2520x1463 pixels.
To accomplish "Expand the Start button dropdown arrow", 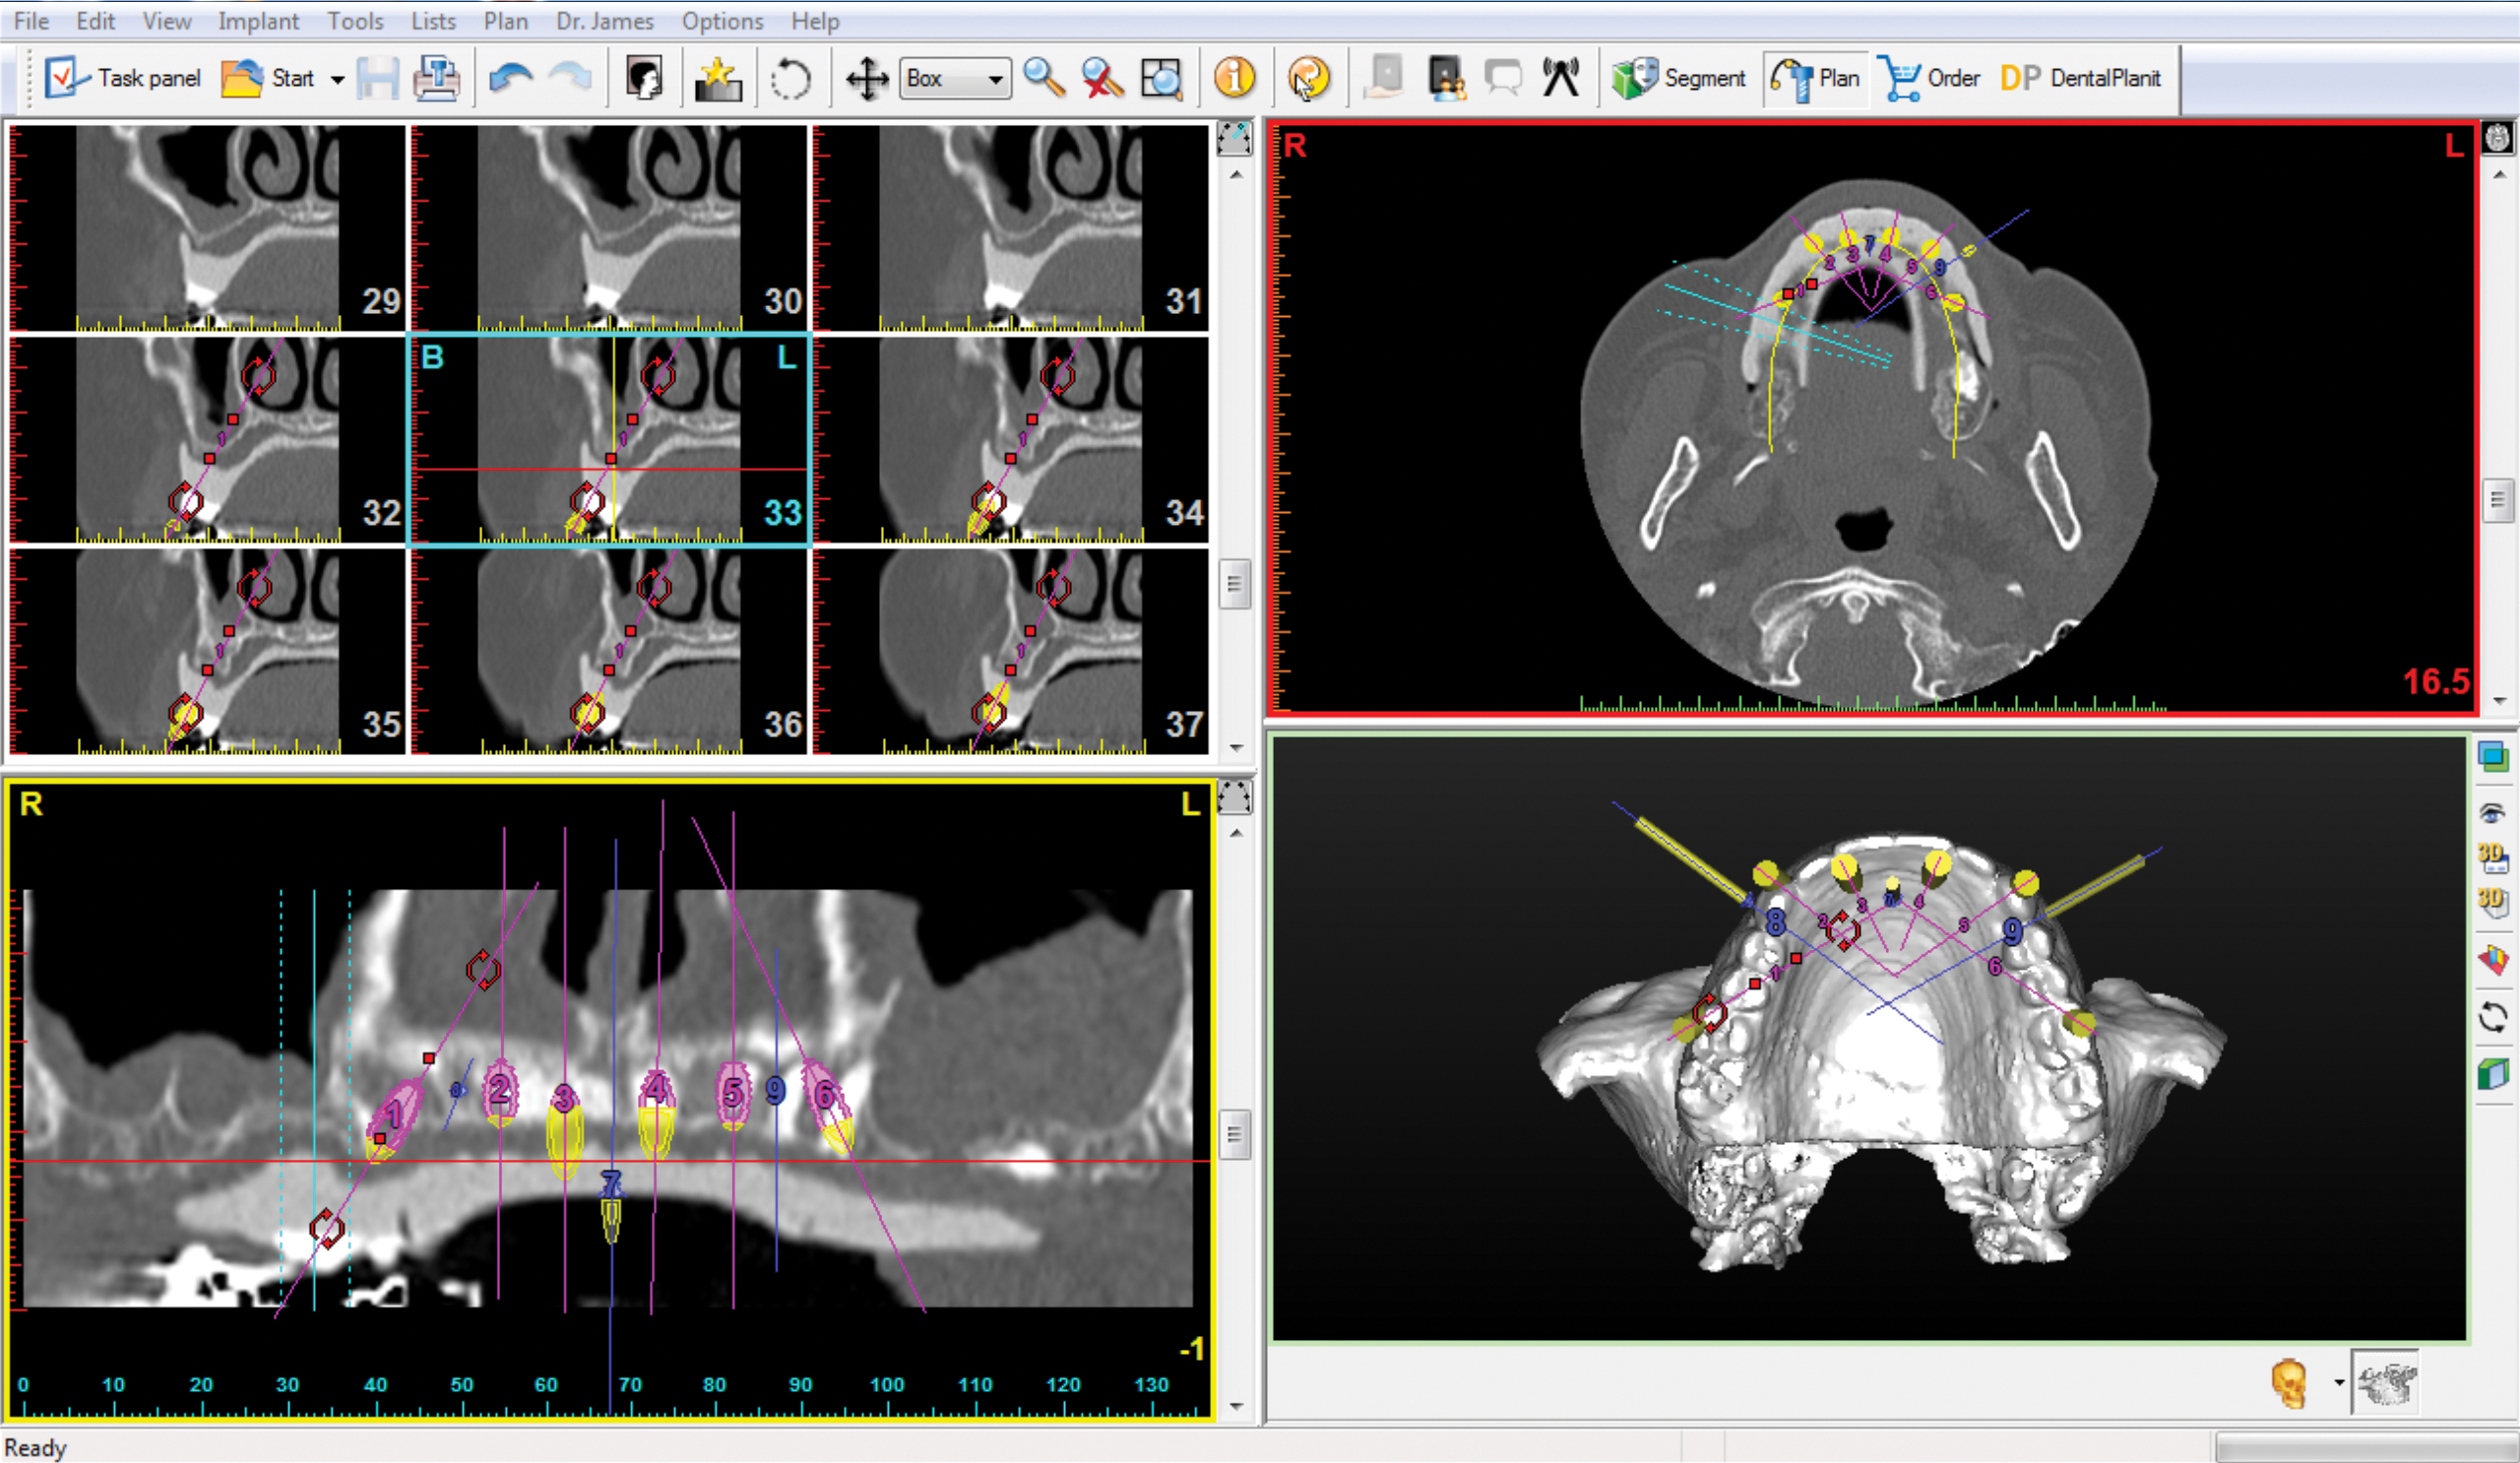I will (x=338, y=79).
